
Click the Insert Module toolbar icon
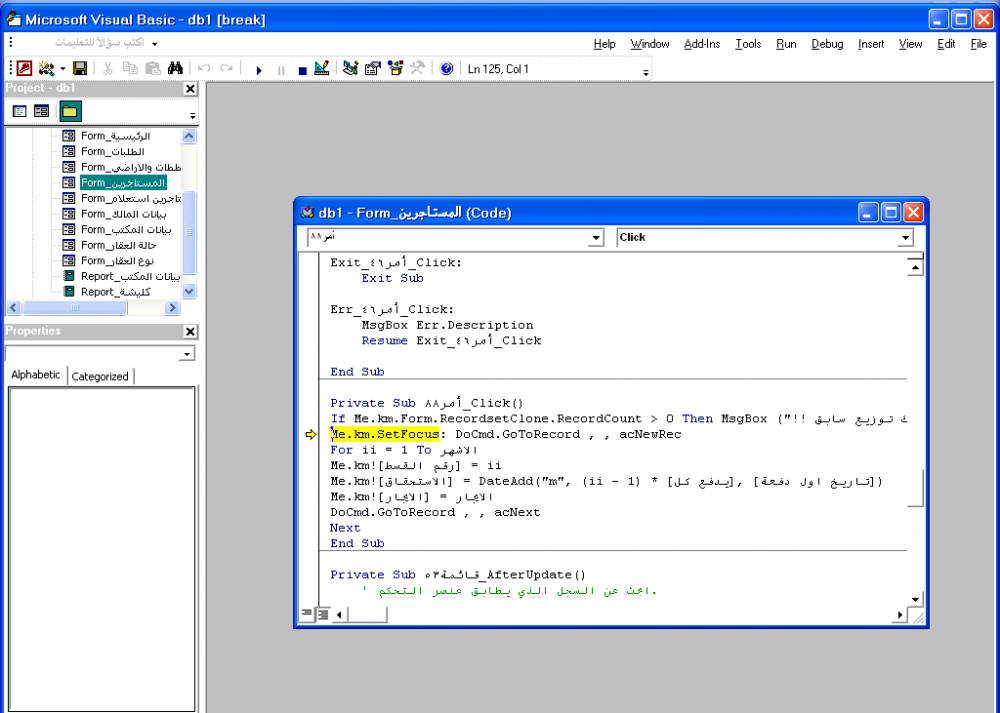tap(46, 68)
